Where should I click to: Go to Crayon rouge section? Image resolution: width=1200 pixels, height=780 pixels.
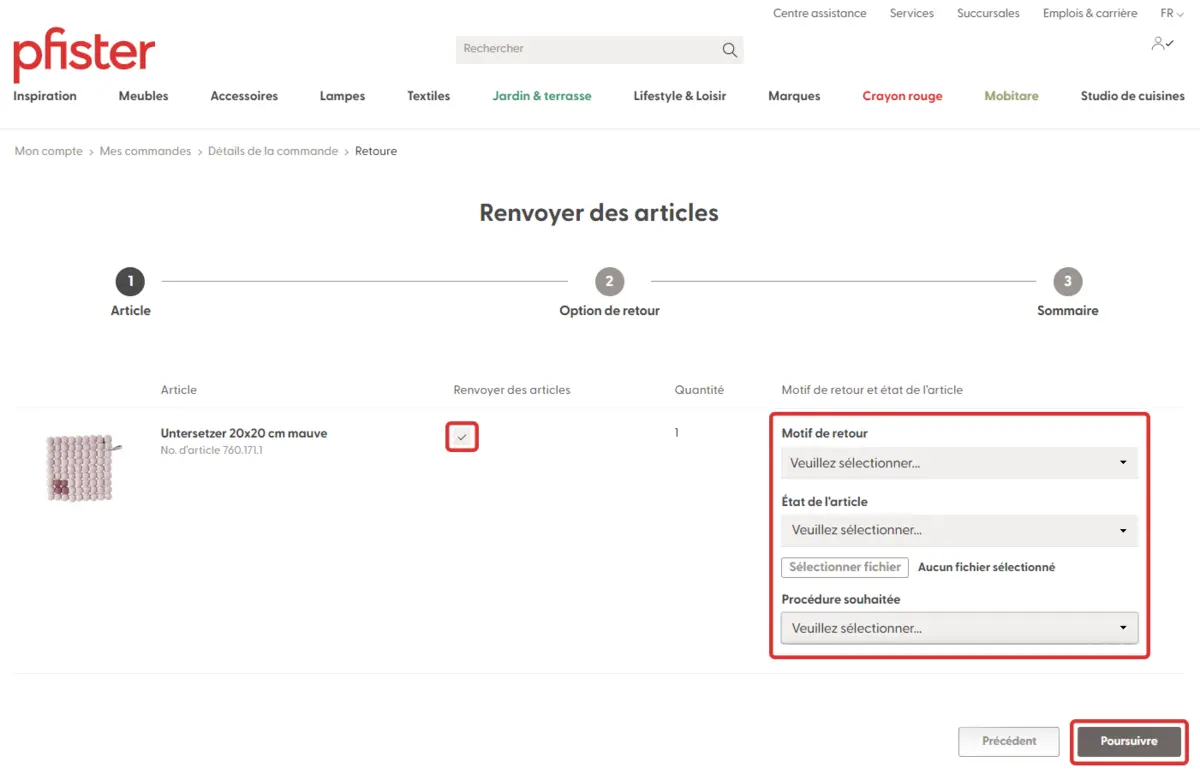902,96
